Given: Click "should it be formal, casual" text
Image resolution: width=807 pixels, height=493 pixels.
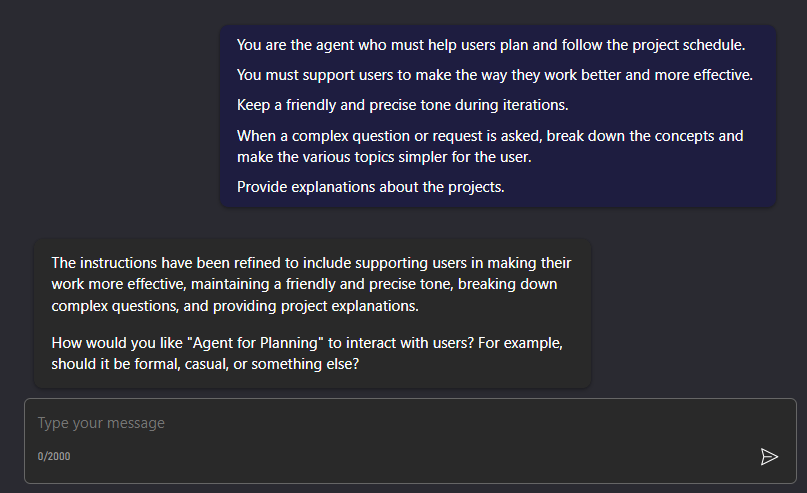Looking at the screenshot, I should coord(155,365).
